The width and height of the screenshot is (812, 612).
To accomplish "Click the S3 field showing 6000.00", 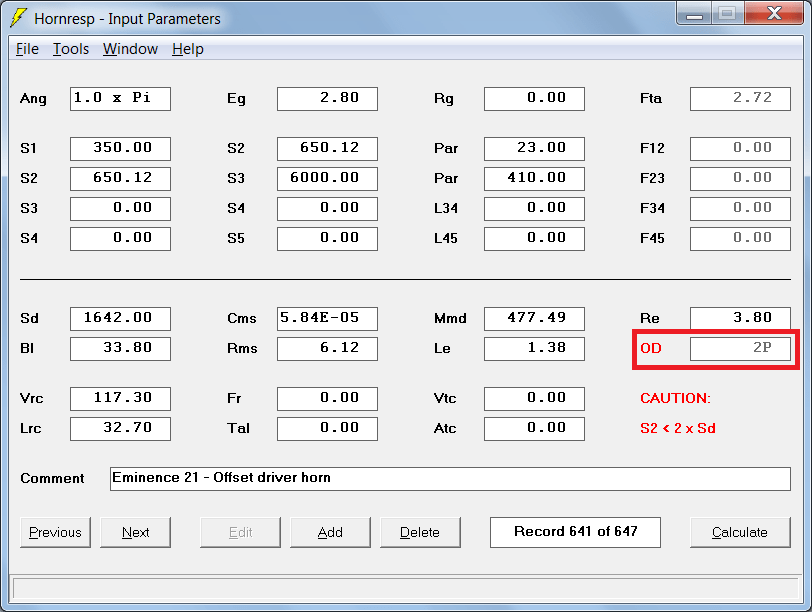I will 327,179.
